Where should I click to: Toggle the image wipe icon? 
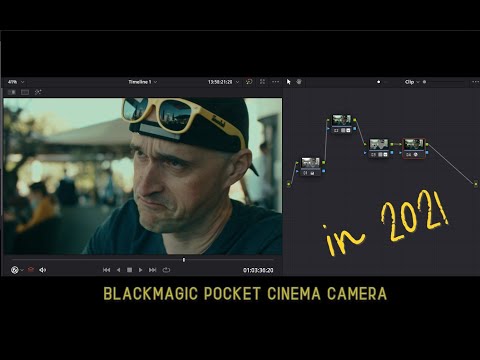point(12,92)
